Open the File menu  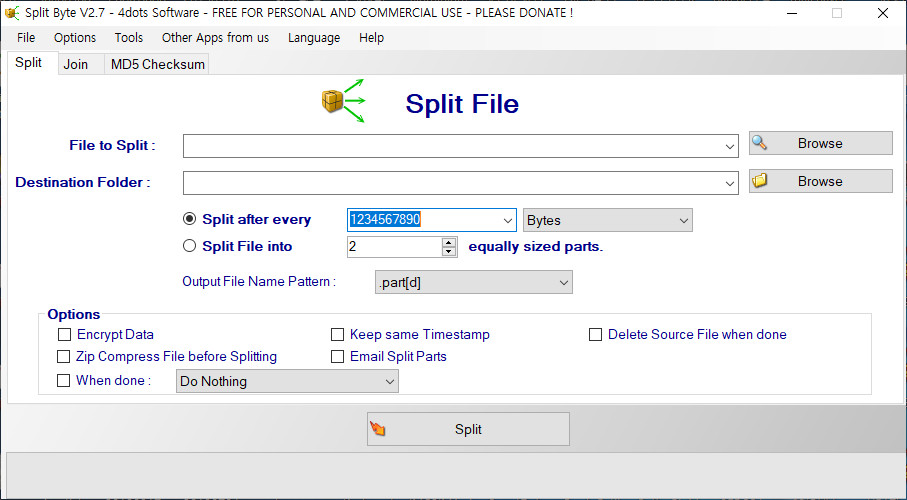coord(26,38)
